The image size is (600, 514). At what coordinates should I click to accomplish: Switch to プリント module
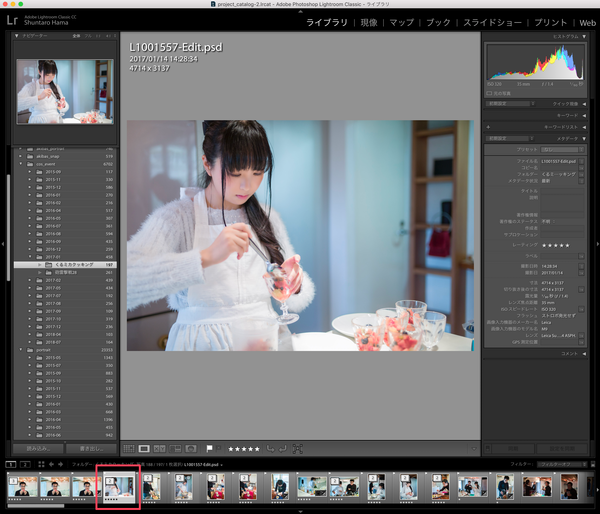point(551,23)
